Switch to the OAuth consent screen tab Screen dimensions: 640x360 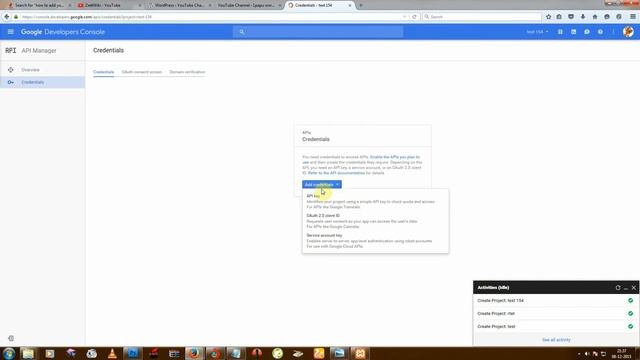click(142, 72)
